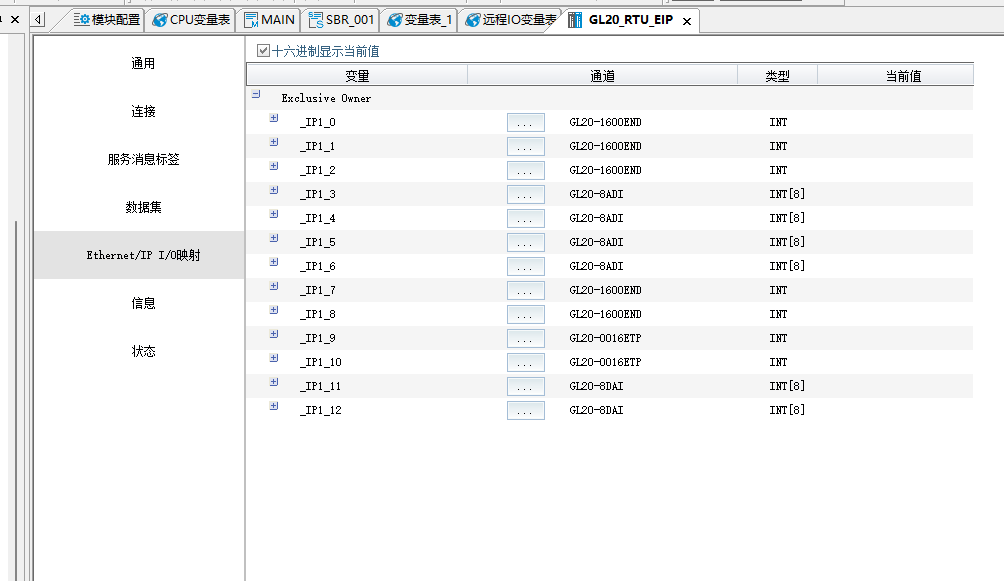Click the browse (...) button for _IP1_9
1004x581 pixels.
525,338
